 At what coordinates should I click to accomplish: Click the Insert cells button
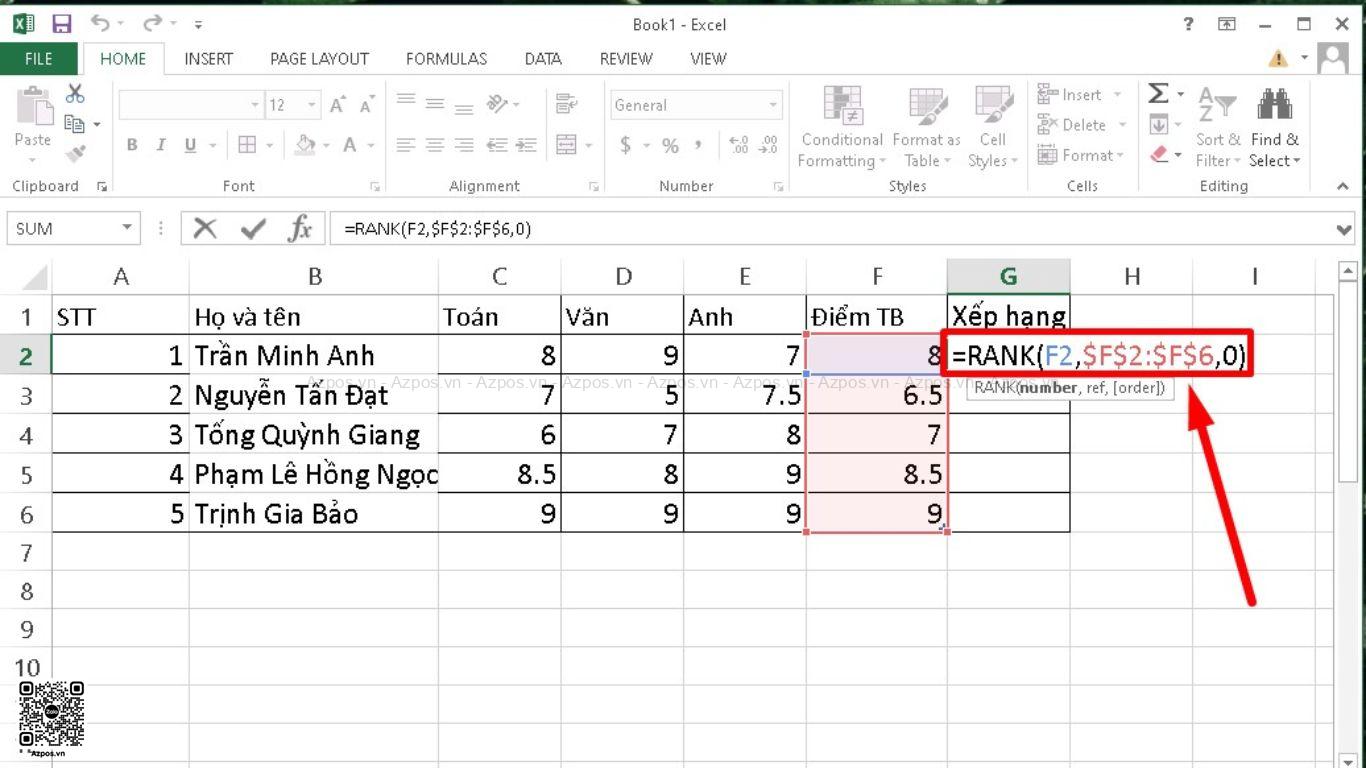pos(1080,95)
